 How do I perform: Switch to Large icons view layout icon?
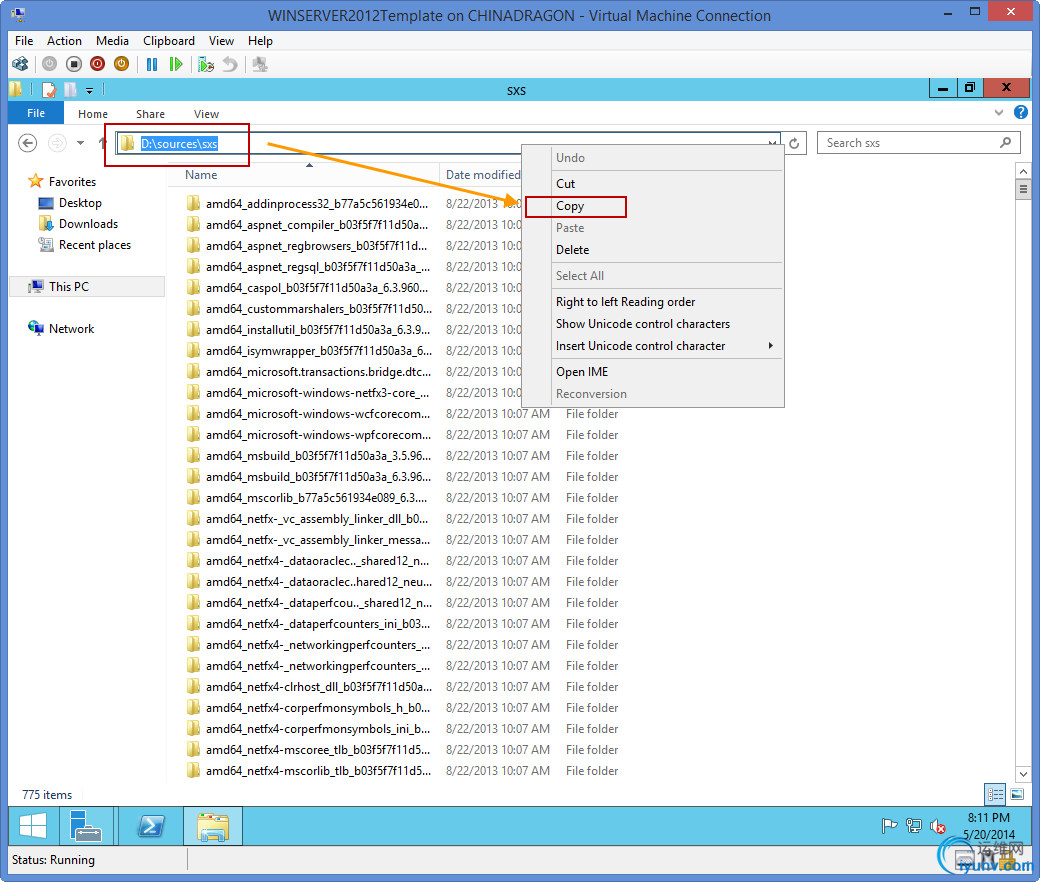1017,794
